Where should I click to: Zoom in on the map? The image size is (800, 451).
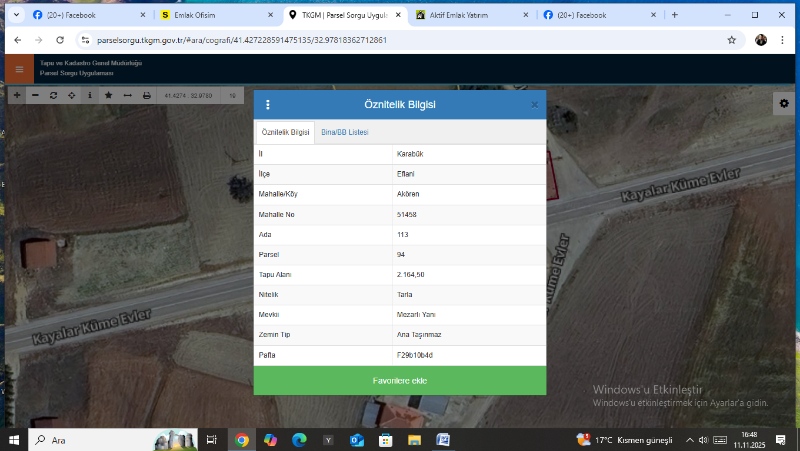point(16,95)
